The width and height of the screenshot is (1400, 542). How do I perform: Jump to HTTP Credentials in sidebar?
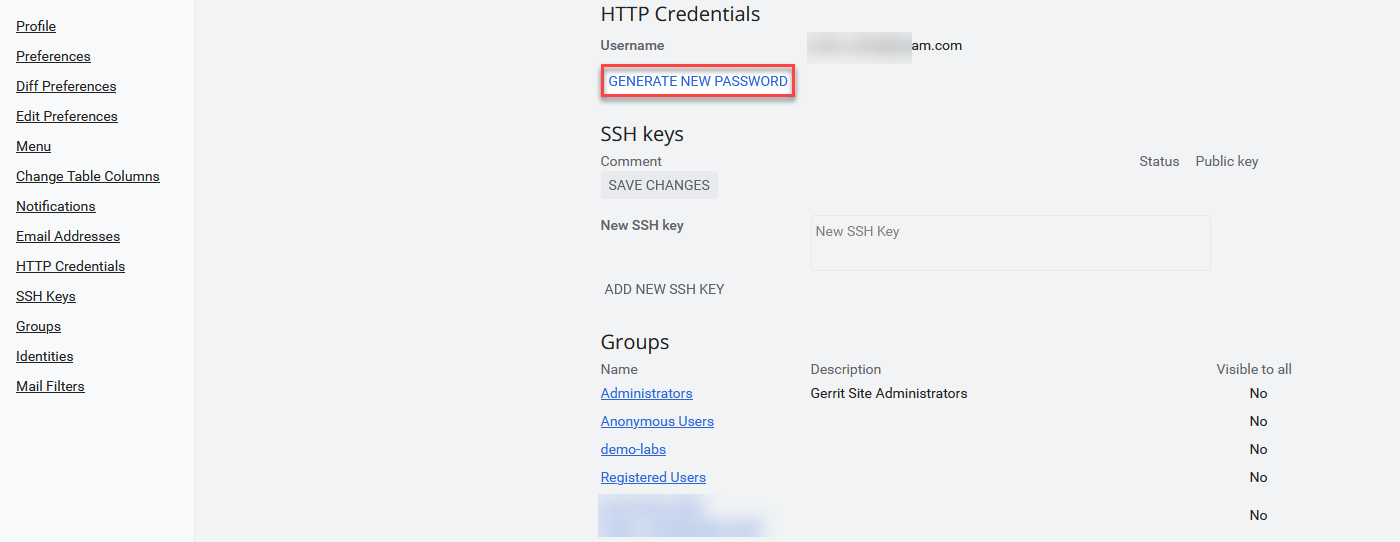pyautogui.click(x=70, y=266)
